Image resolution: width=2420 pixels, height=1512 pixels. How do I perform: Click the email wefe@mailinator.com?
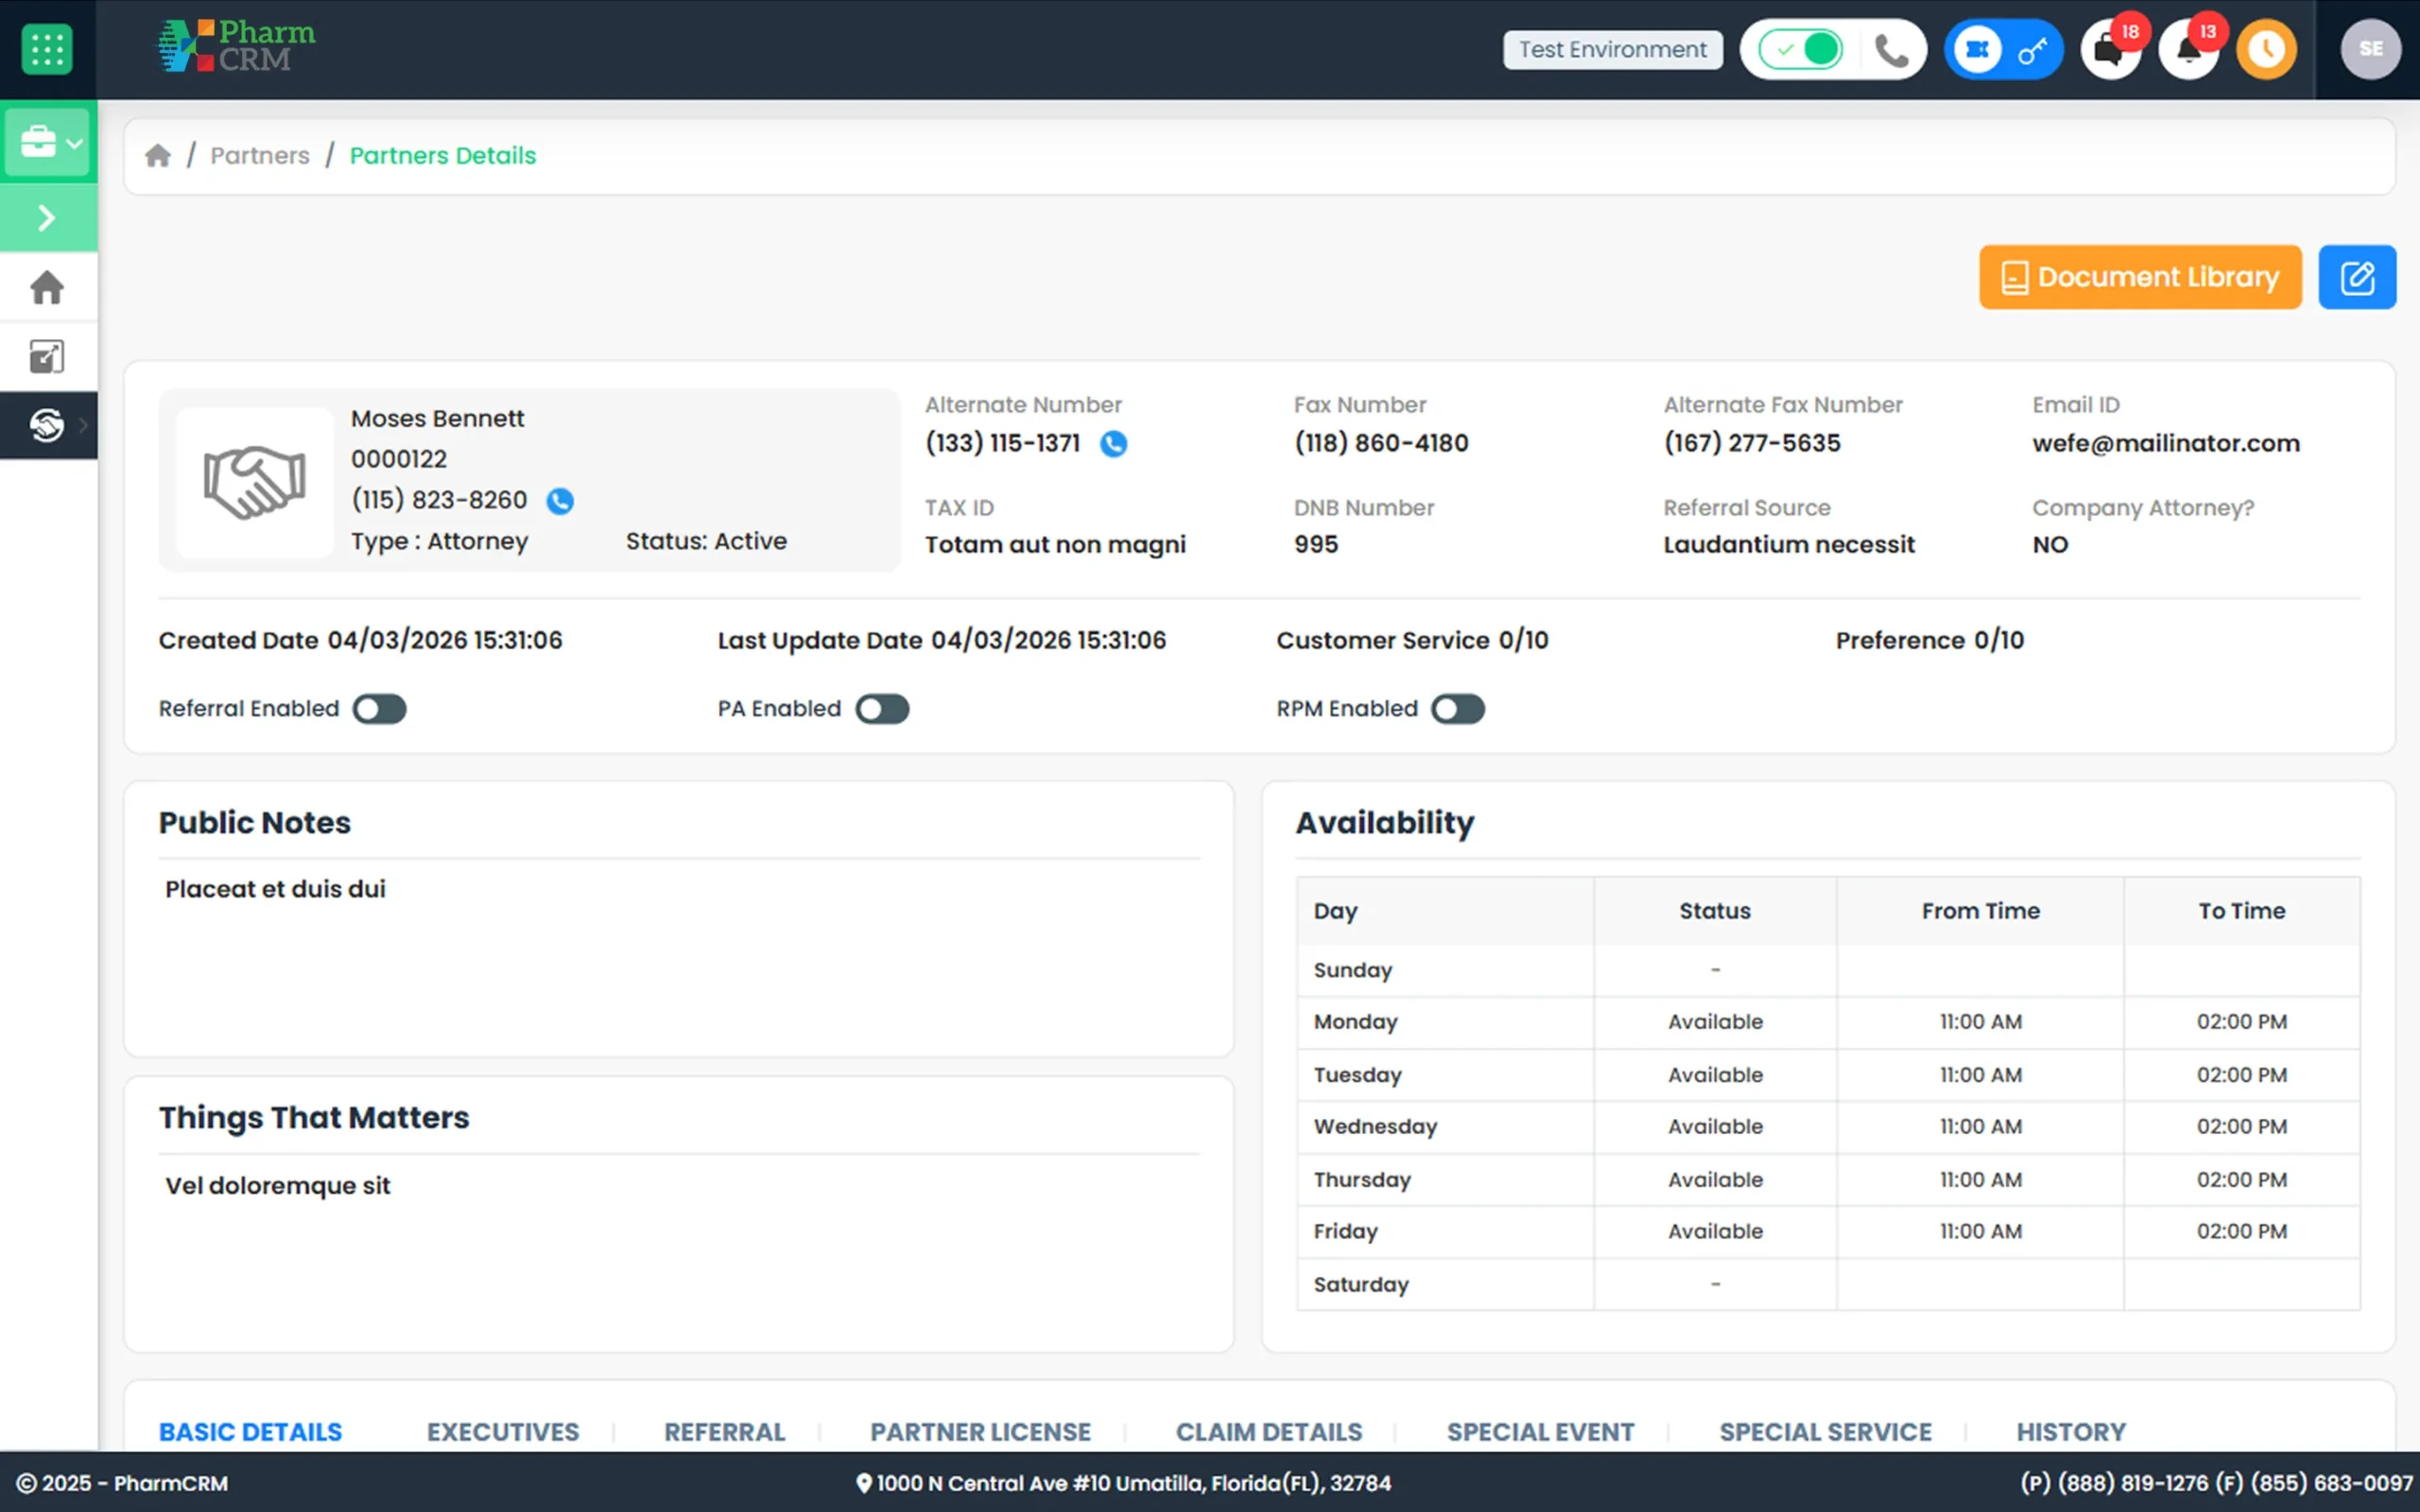pos(2166,444)
